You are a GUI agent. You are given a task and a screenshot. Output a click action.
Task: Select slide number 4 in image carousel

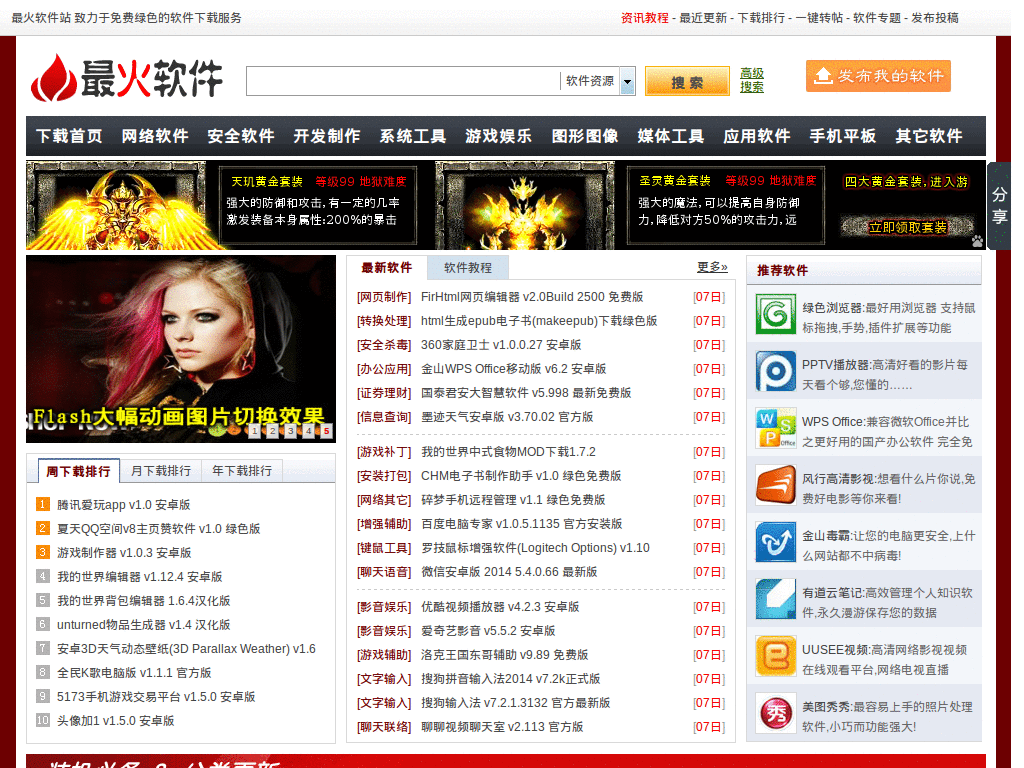tap(308, 430)
